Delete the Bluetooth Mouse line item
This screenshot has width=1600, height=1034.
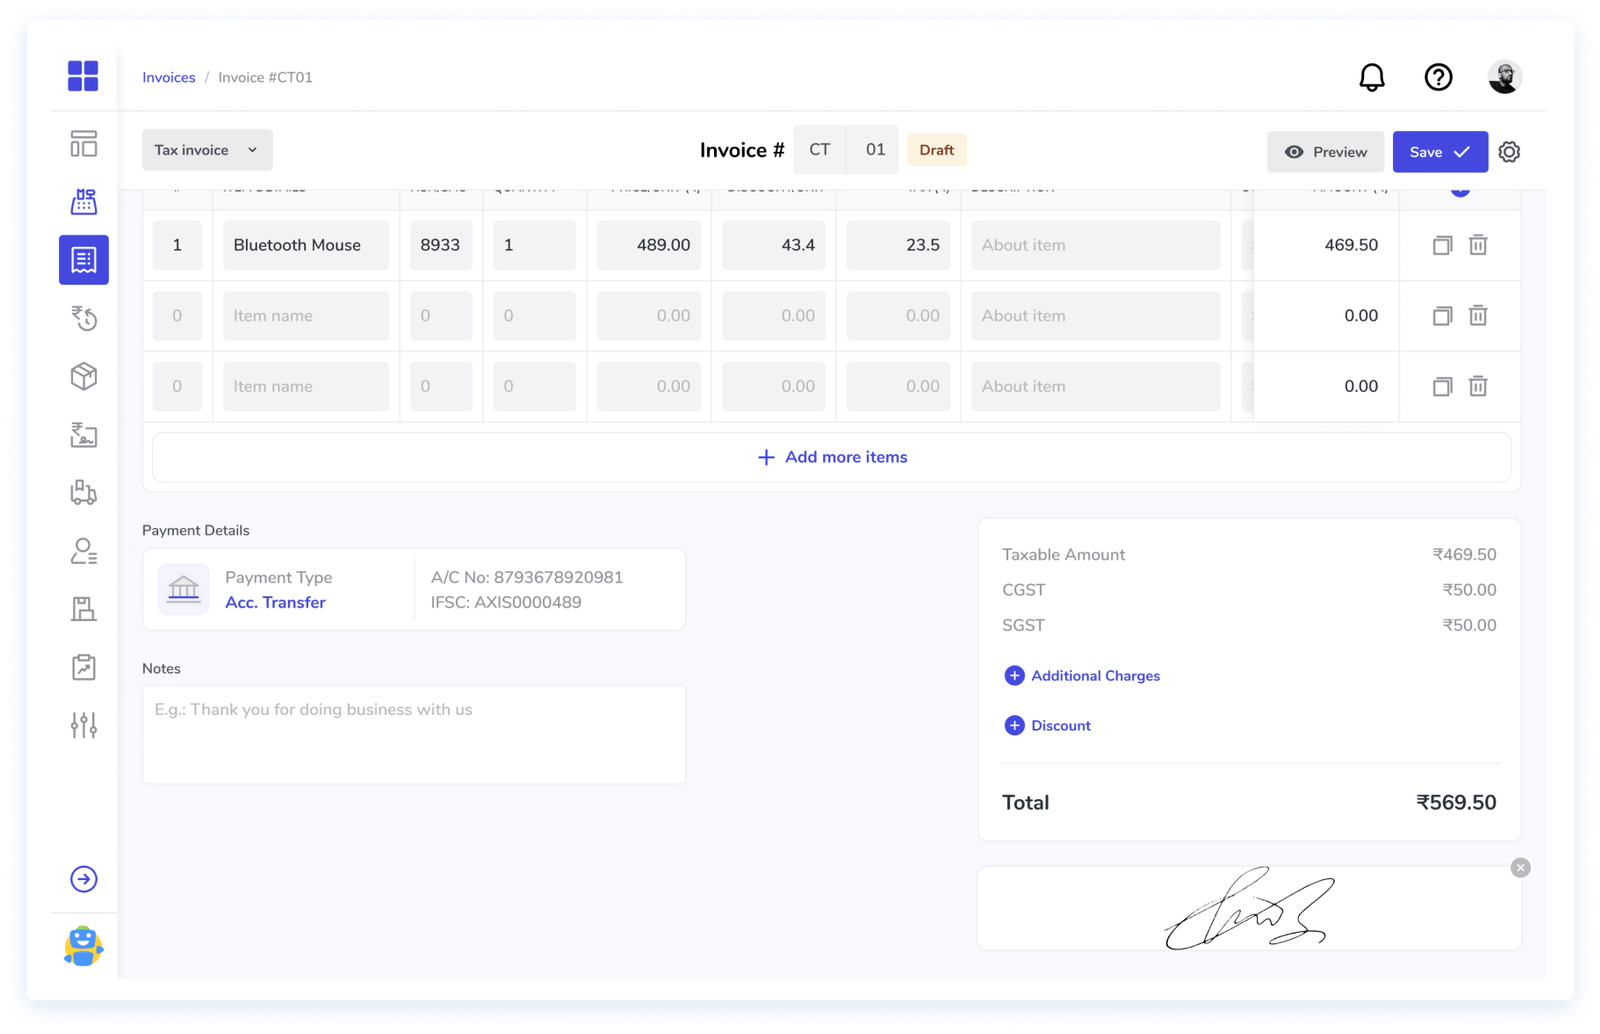pyautogui.click(x=1478, y=245)
